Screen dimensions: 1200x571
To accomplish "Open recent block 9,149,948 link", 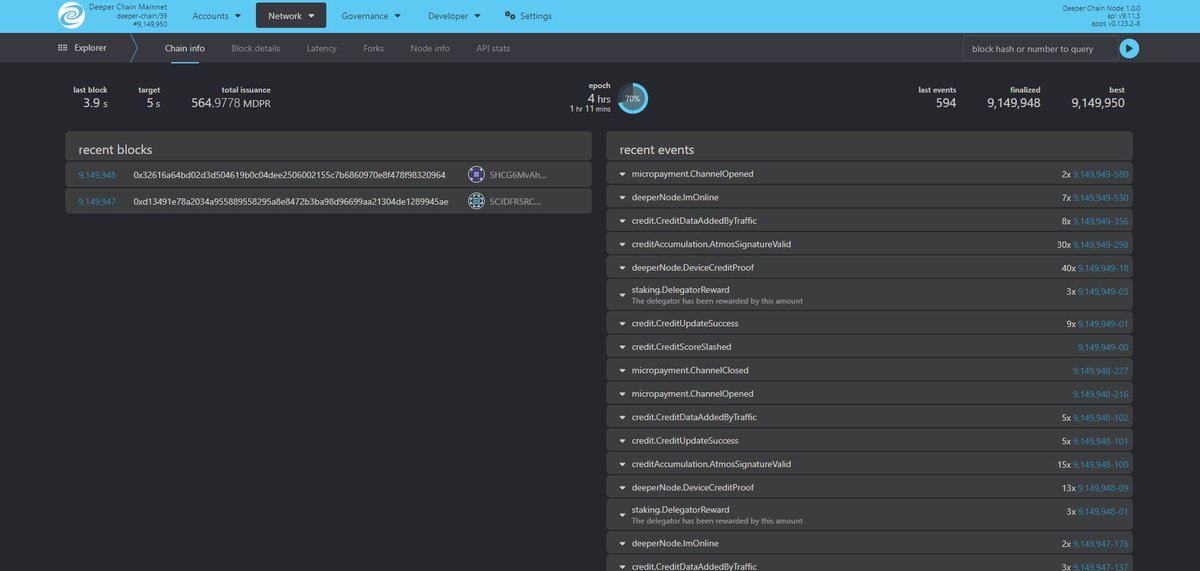I will 97,174.
